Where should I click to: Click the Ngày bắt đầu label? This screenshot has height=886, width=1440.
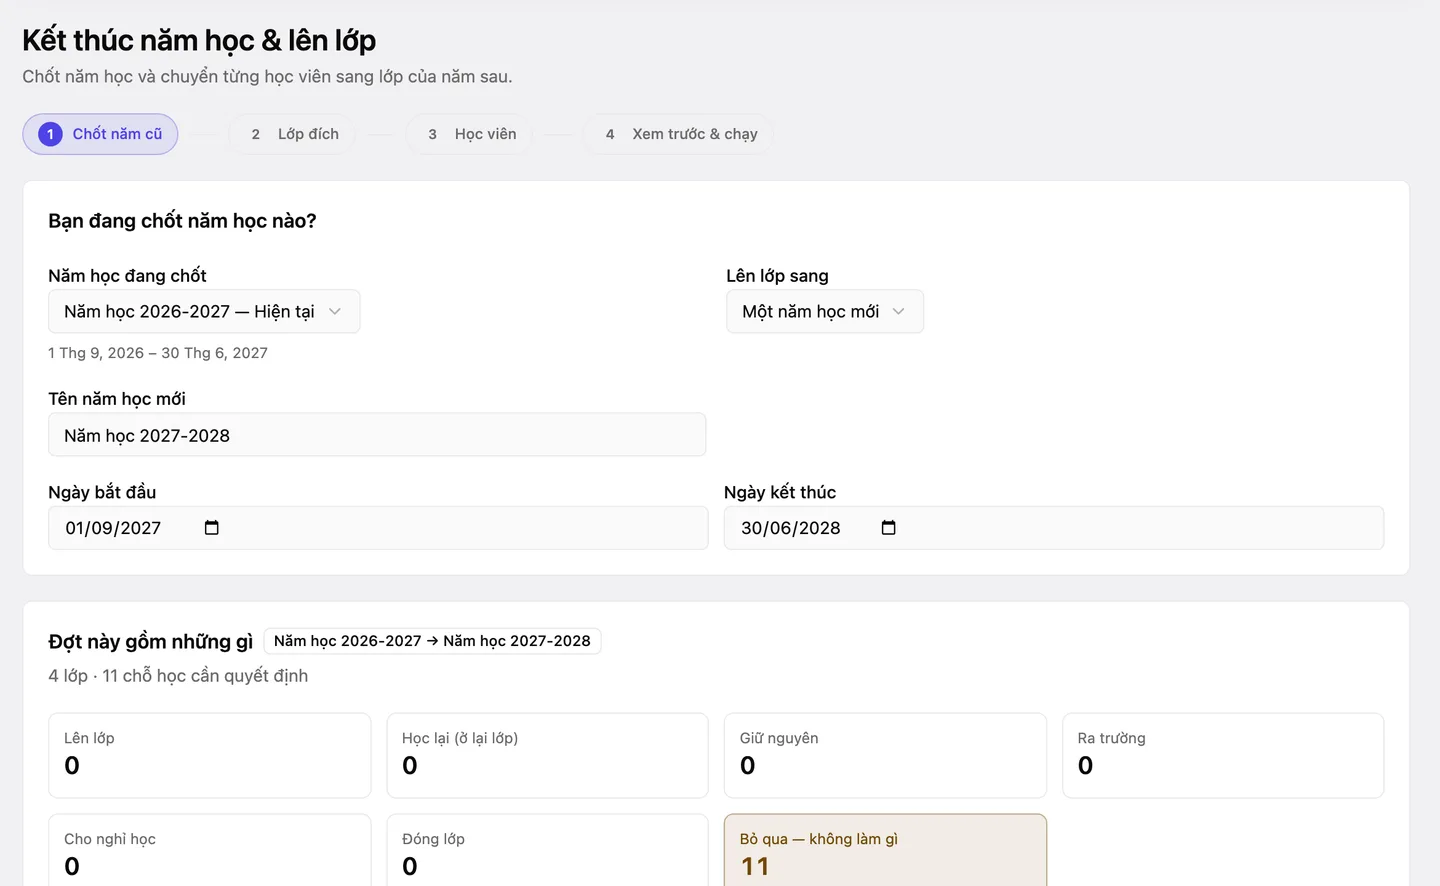pyautogui.click(x=102, y=492)
